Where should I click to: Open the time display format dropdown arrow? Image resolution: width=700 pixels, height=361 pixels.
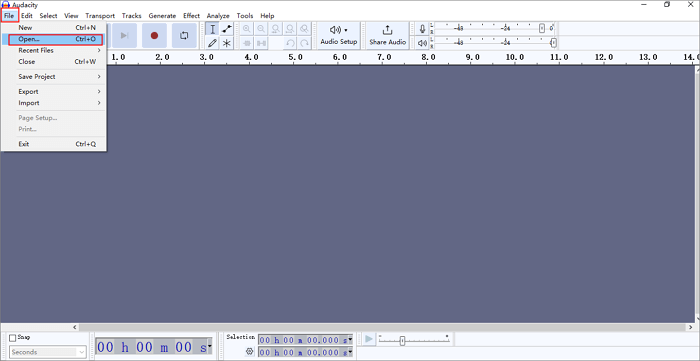[210, 346]
